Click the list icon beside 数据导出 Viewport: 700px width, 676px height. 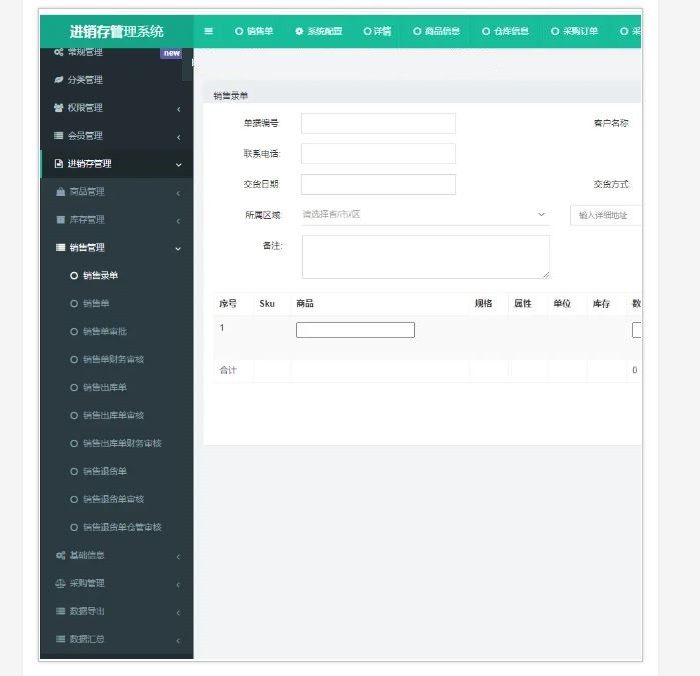(x=61, y=611)
